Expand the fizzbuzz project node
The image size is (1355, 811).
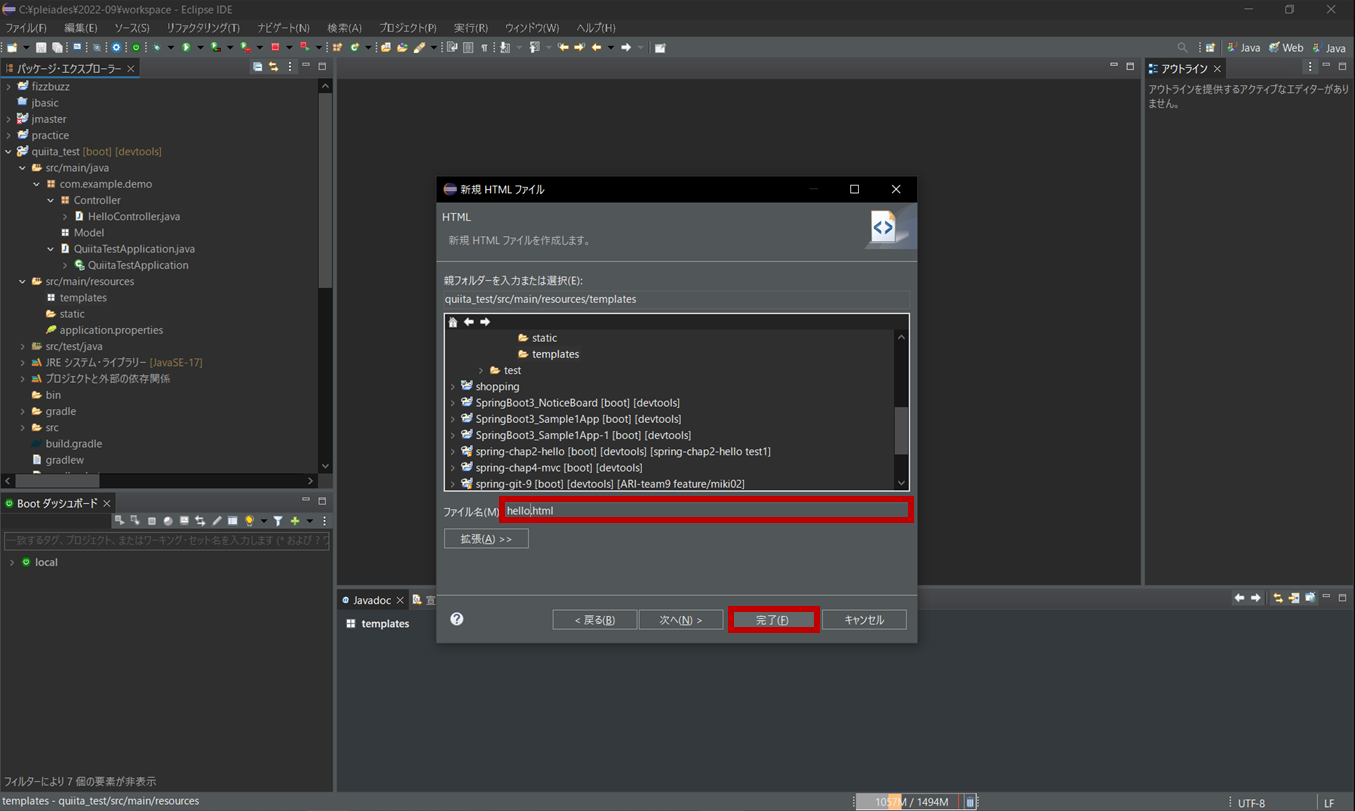(9, 87)
